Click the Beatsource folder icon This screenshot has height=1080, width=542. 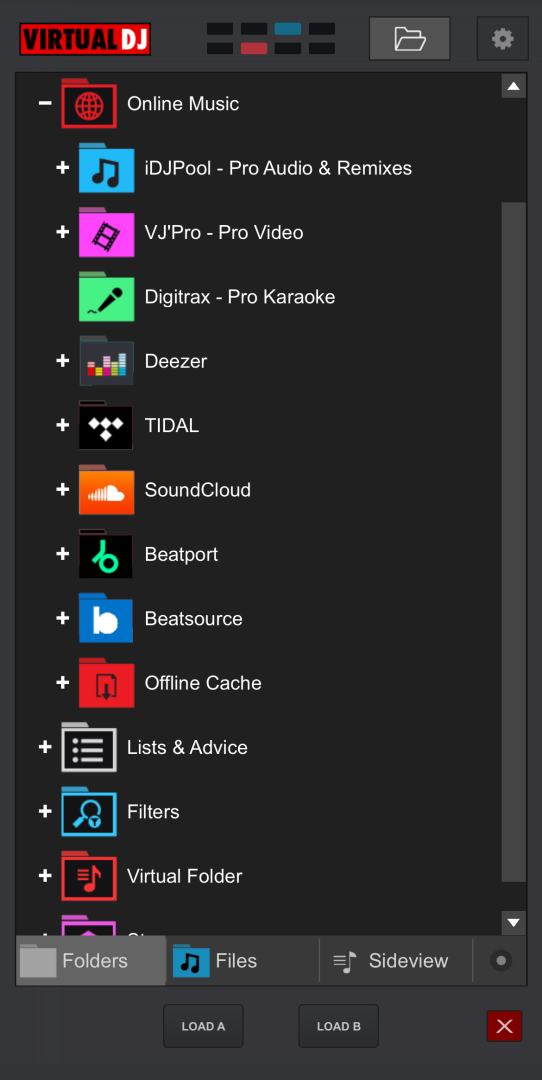pyautogui.click(x=106, y=619)
